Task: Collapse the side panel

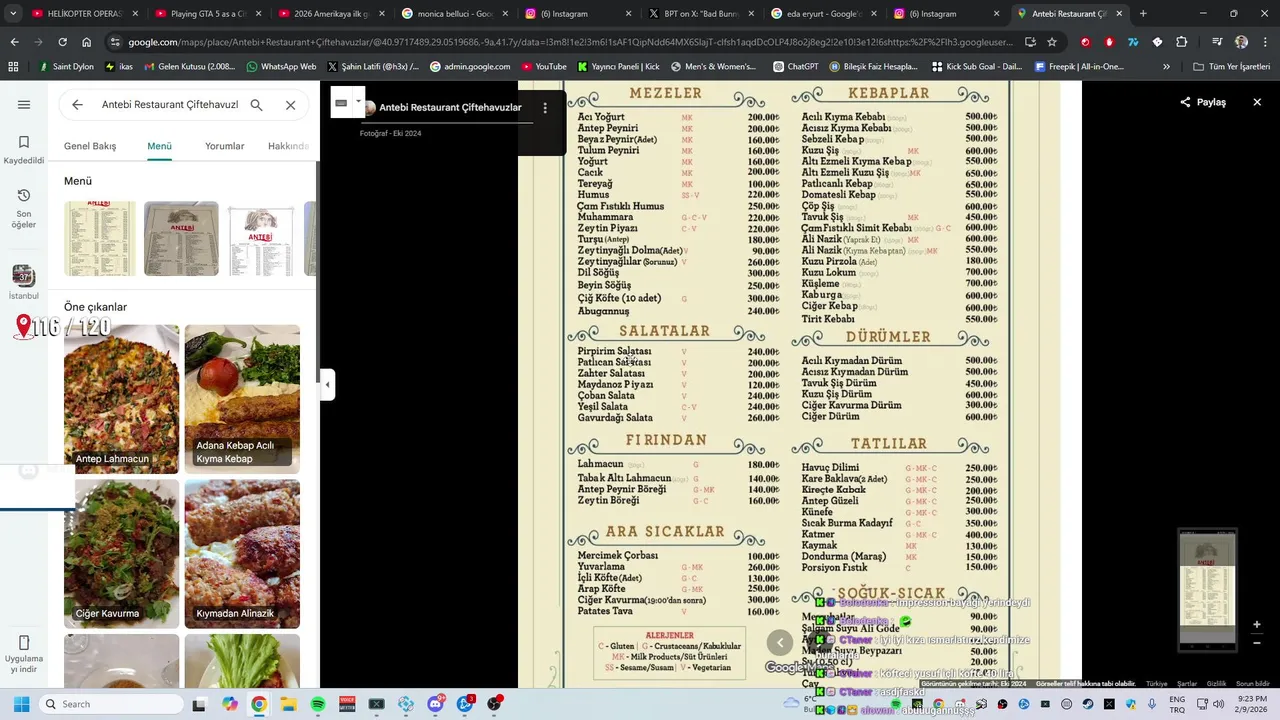Action: point(327,385)
